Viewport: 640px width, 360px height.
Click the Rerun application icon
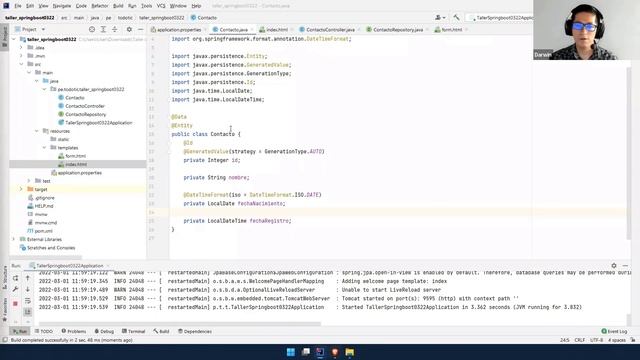pyautogui.click(x=16, y=278)
